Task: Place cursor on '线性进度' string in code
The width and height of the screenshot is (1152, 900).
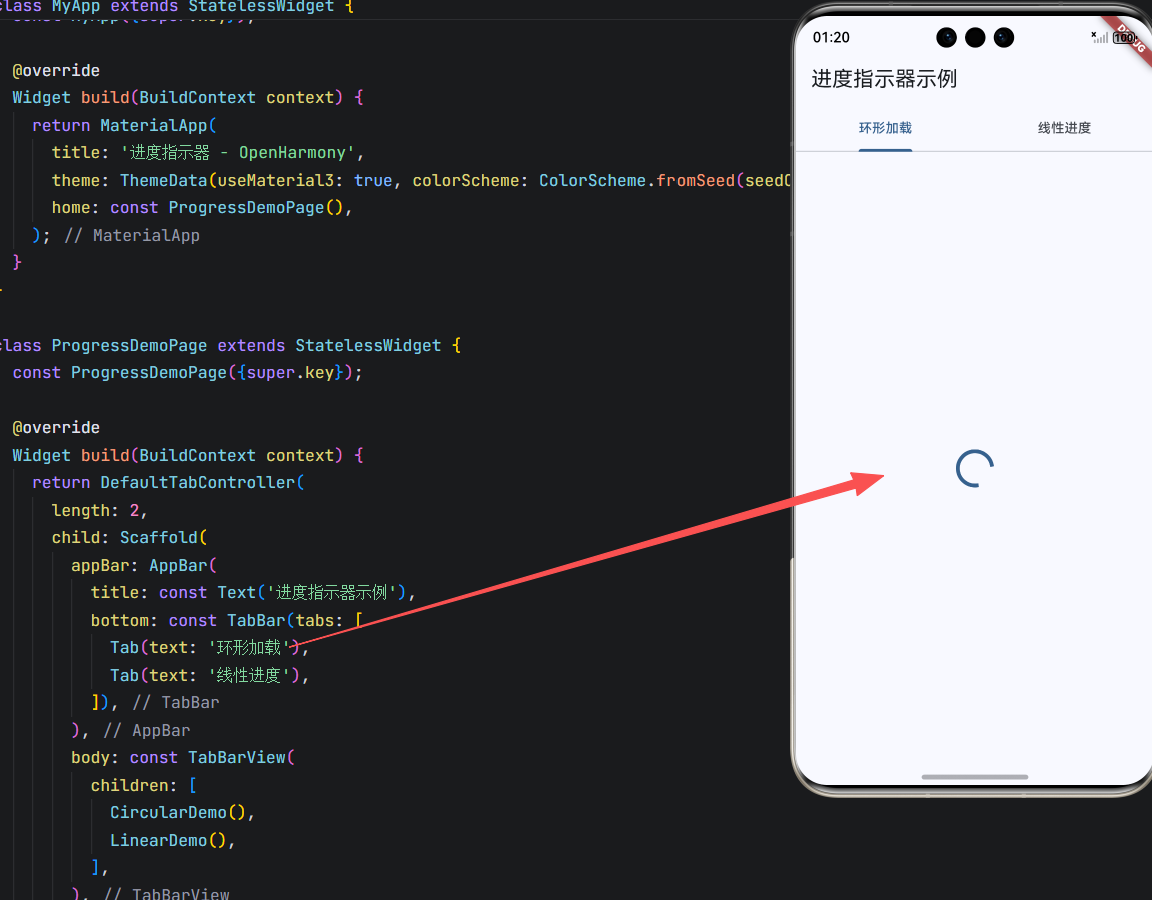Action: [x=248, y=675]
